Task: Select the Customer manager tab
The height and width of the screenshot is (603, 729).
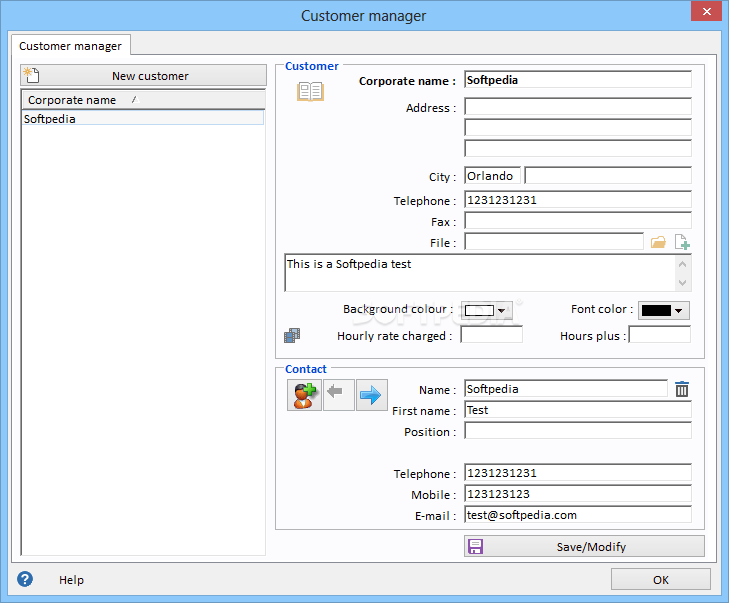Action: (x=71, y=46)
